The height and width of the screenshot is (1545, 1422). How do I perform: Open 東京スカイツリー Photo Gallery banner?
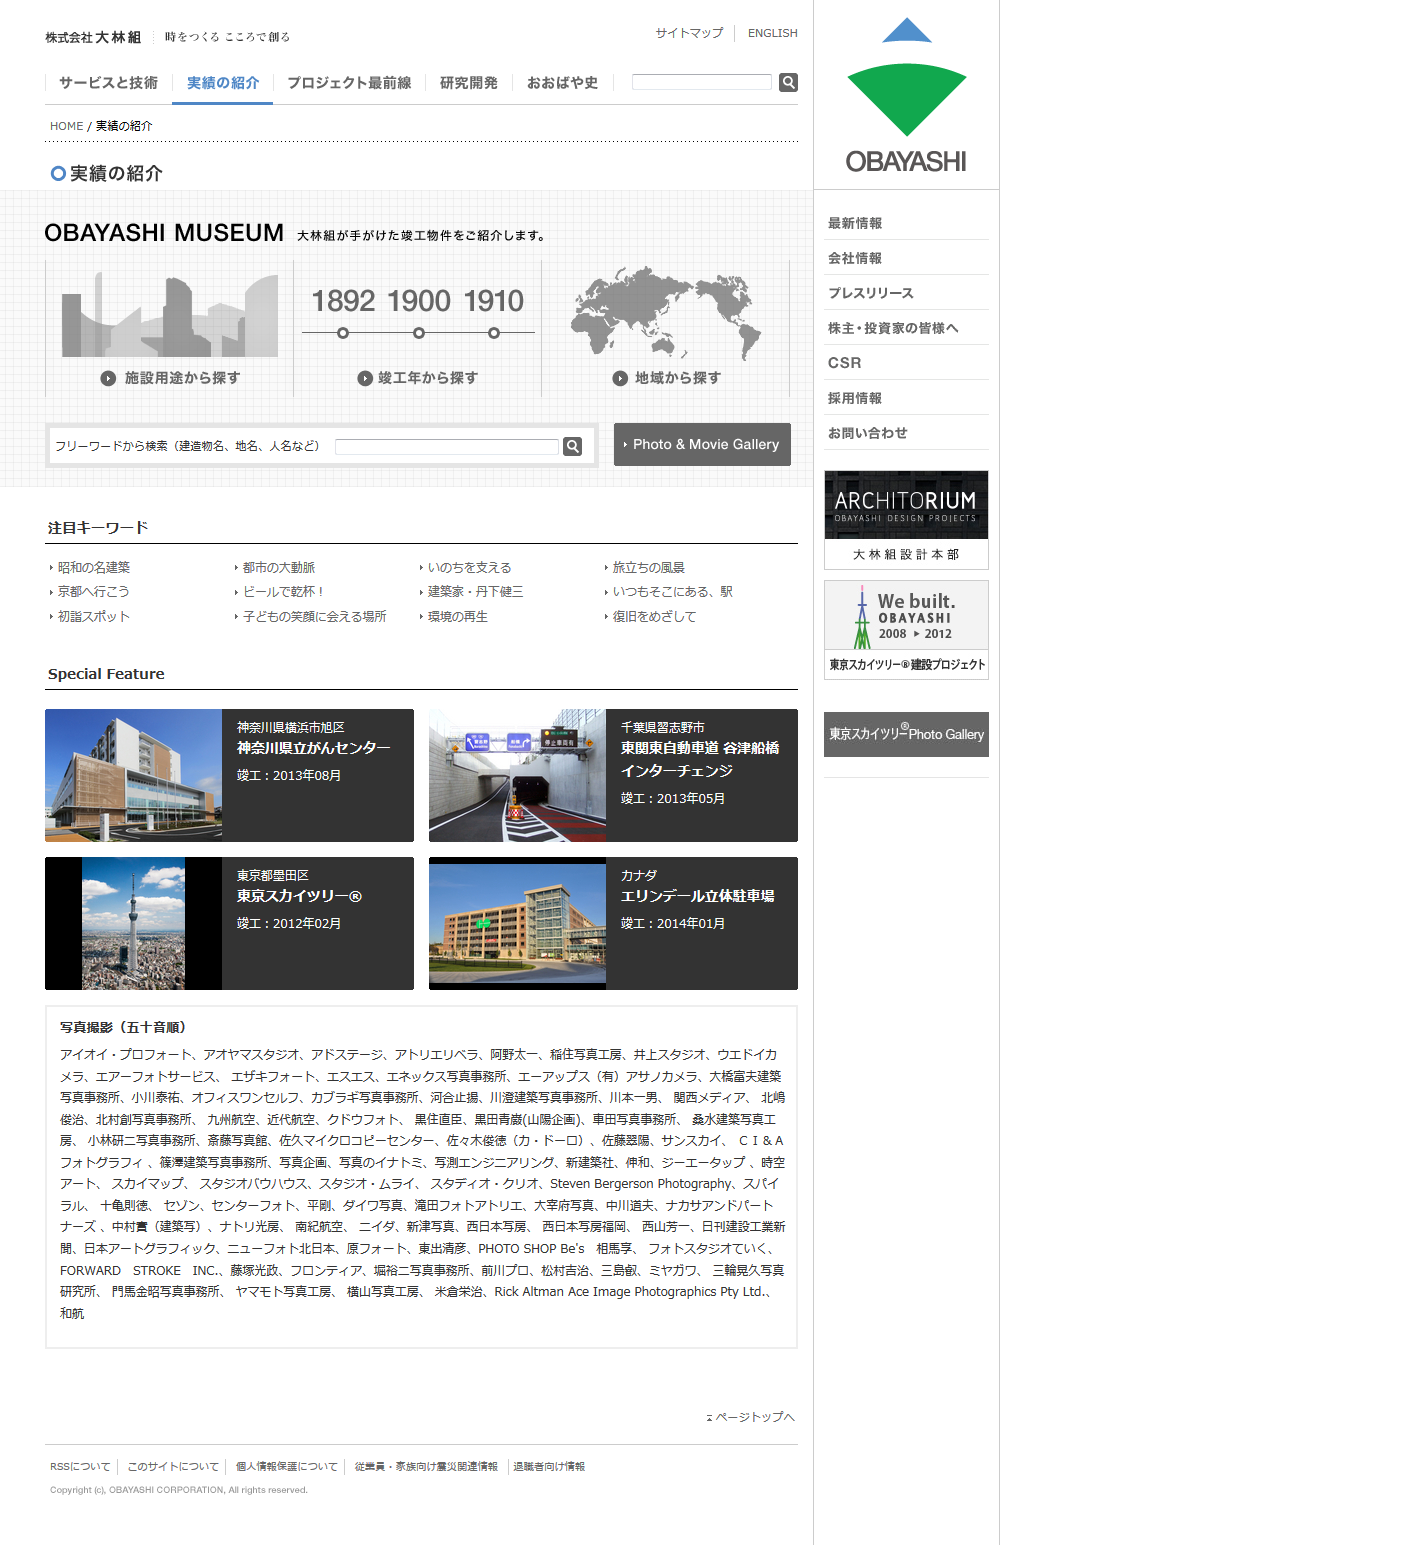pos(906,734)
